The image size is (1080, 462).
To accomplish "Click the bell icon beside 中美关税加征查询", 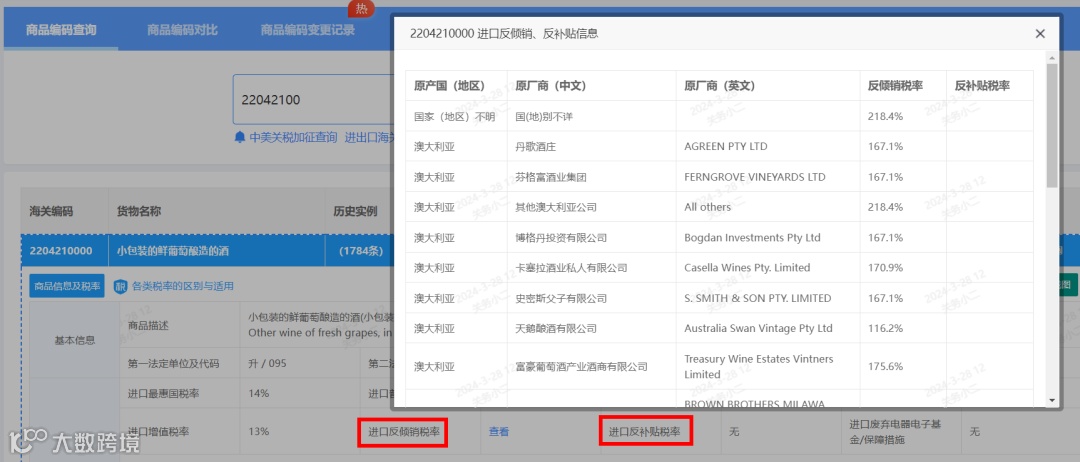I will [240, 137].
